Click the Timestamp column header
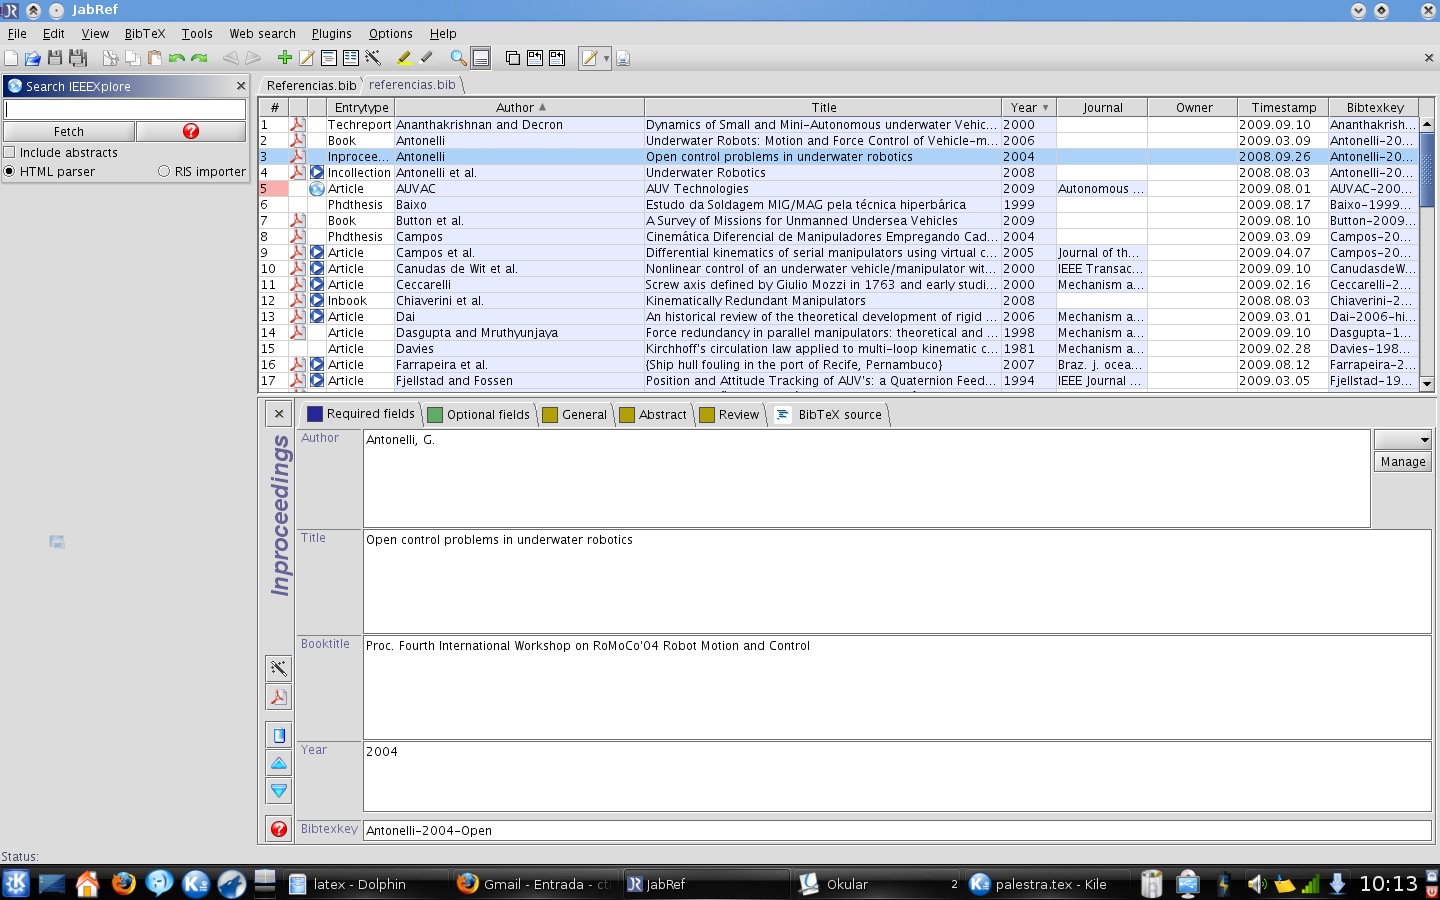This screenshot has height=900, width=1440. click(1283, 107)
